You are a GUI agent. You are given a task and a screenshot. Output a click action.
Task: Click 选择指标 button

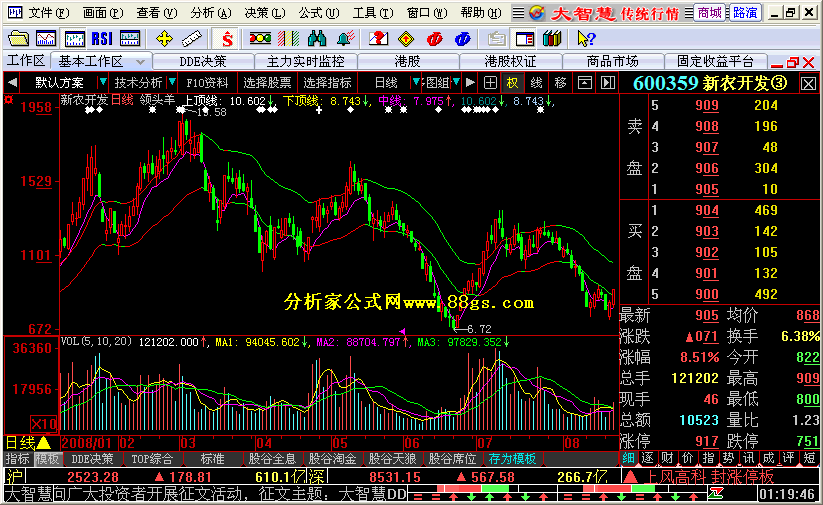pyautogui.click(x=328, y=82)
